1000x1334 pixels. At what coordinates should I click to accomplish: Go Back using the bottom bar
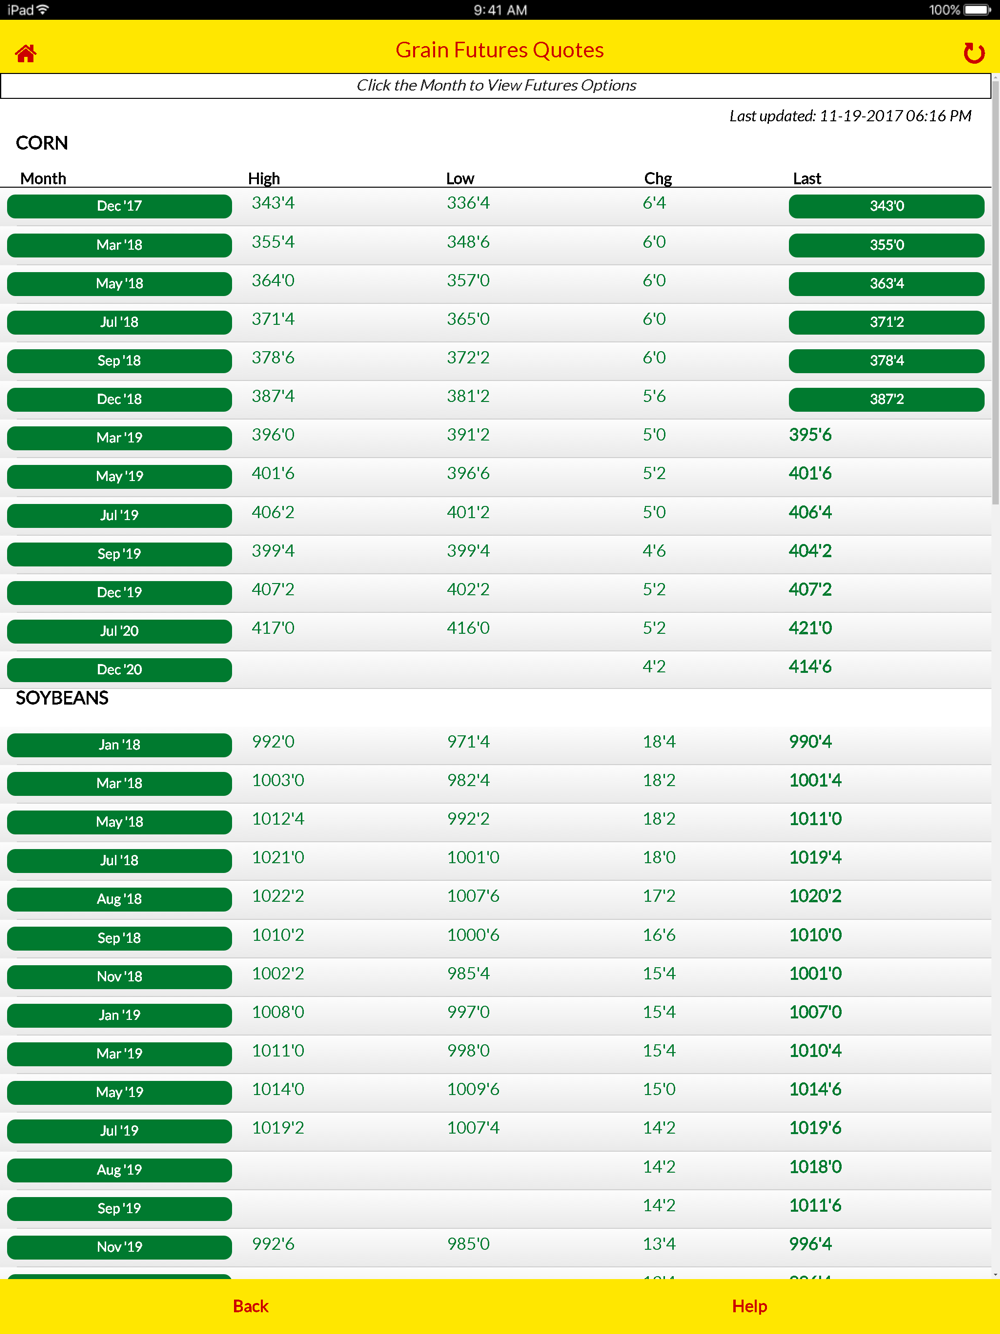point(250,1306)
